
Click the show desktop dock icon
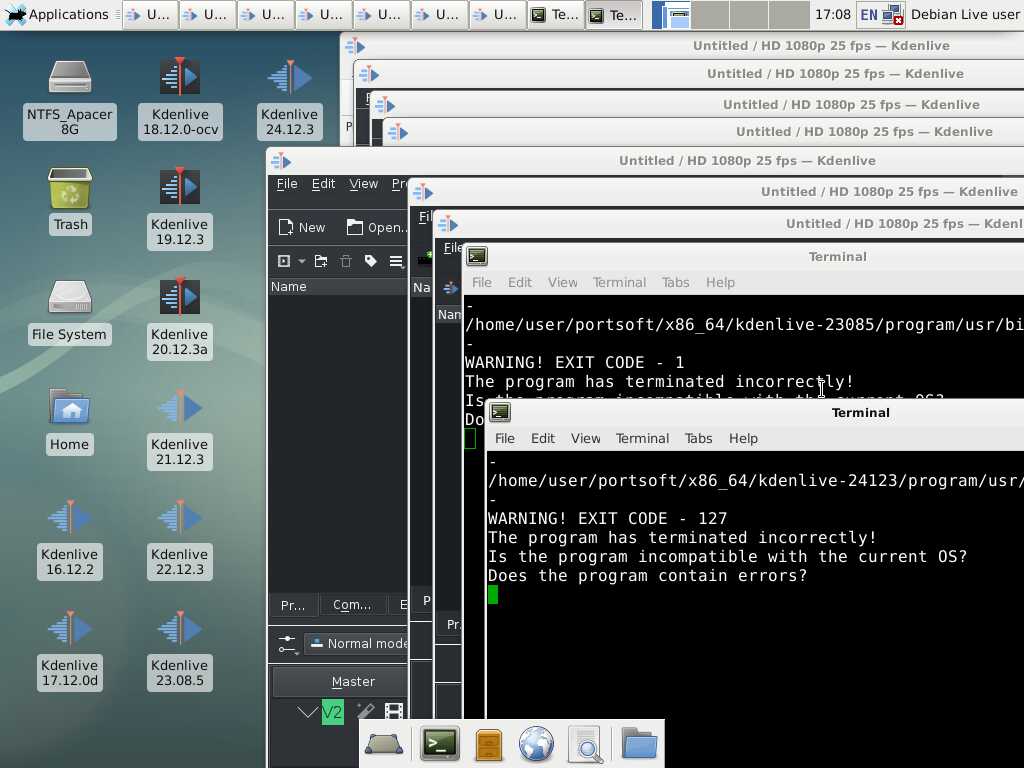click(384, 744)
